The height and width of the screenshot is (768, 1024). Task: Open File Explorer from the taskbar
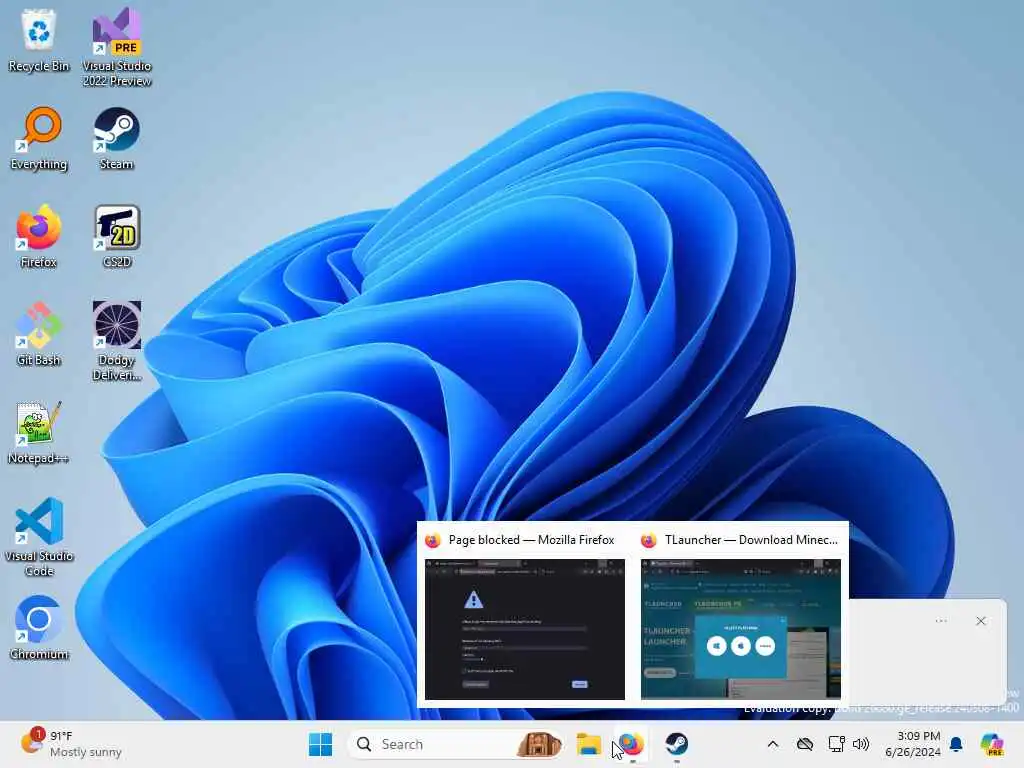588,744
